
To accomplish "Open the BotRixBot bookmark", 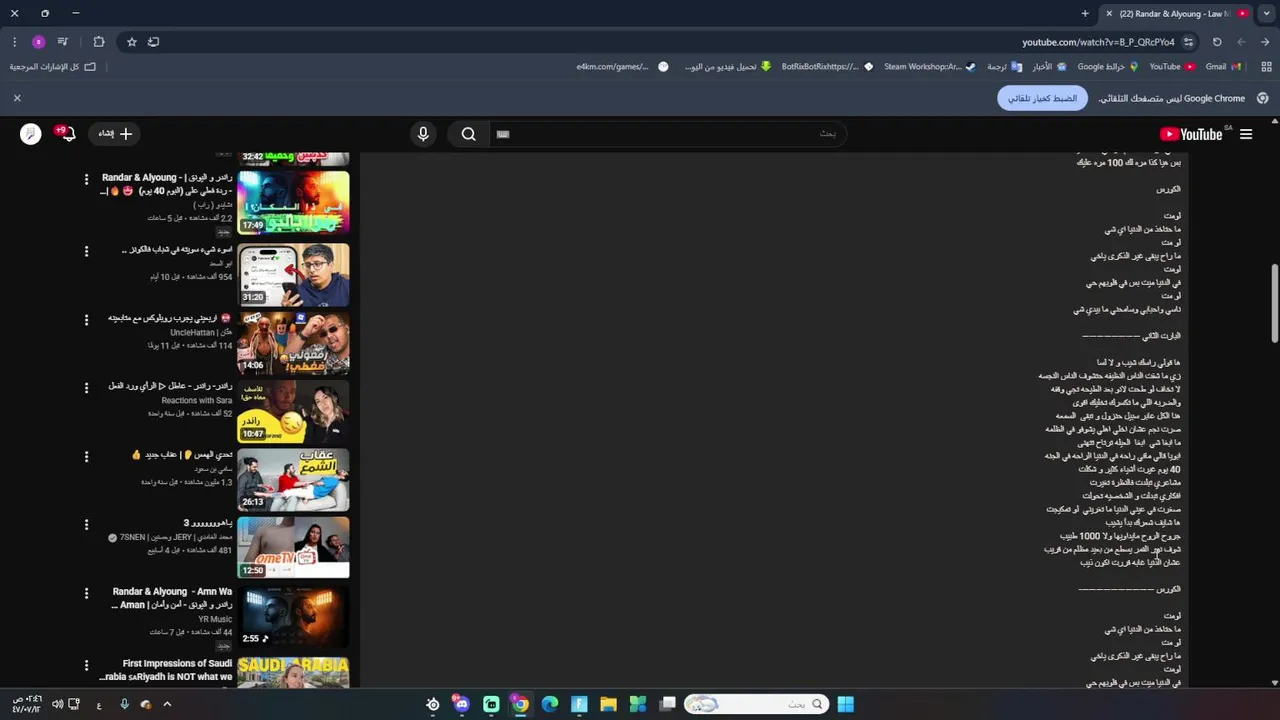I will coord(827,67).
